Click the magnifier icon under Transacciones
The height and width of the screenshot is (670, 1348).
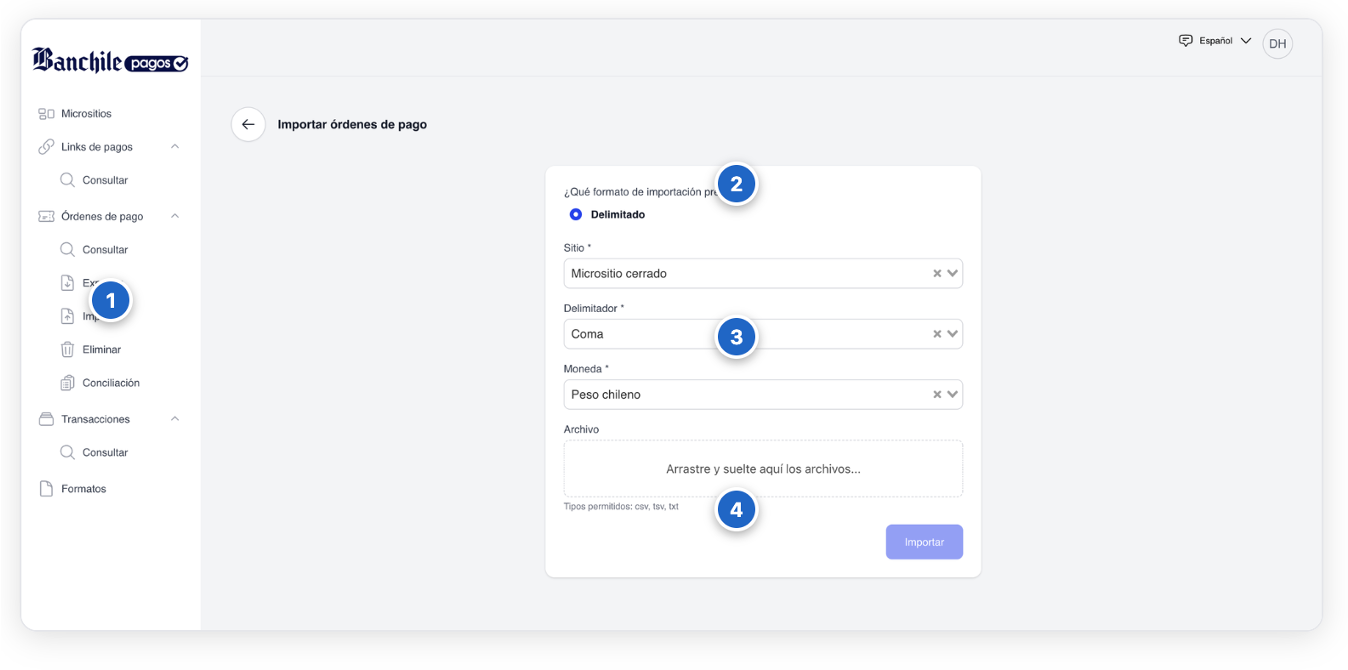tap(67, 452)
